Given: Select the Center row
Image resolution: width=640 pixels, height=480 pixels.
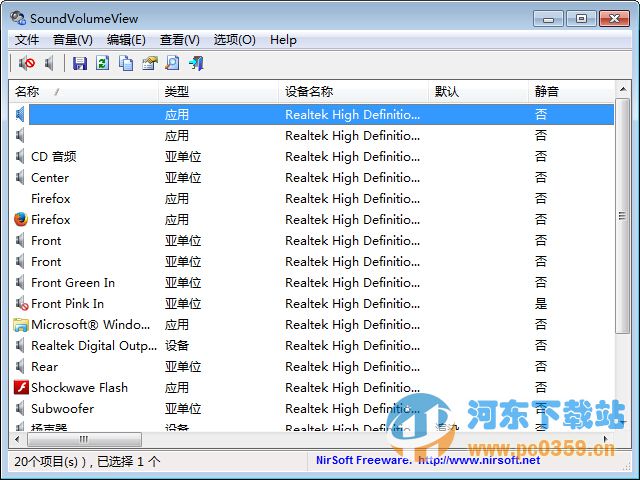Looking at the screenshot, I should click(x=312, y=178).
